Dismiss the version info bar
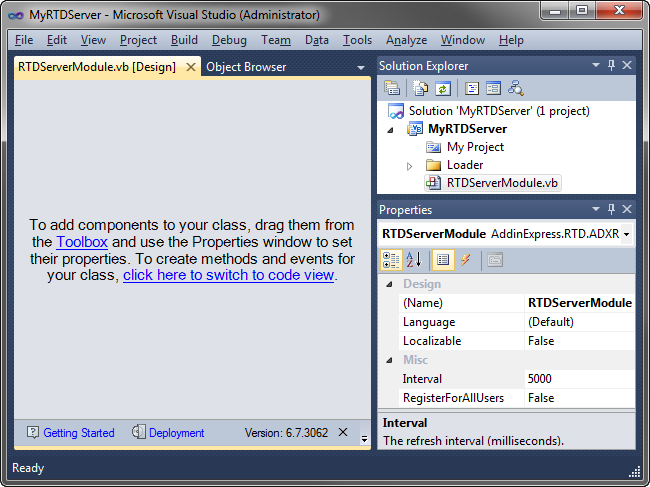The image size is (650, 487). click(x=343, y=432)
